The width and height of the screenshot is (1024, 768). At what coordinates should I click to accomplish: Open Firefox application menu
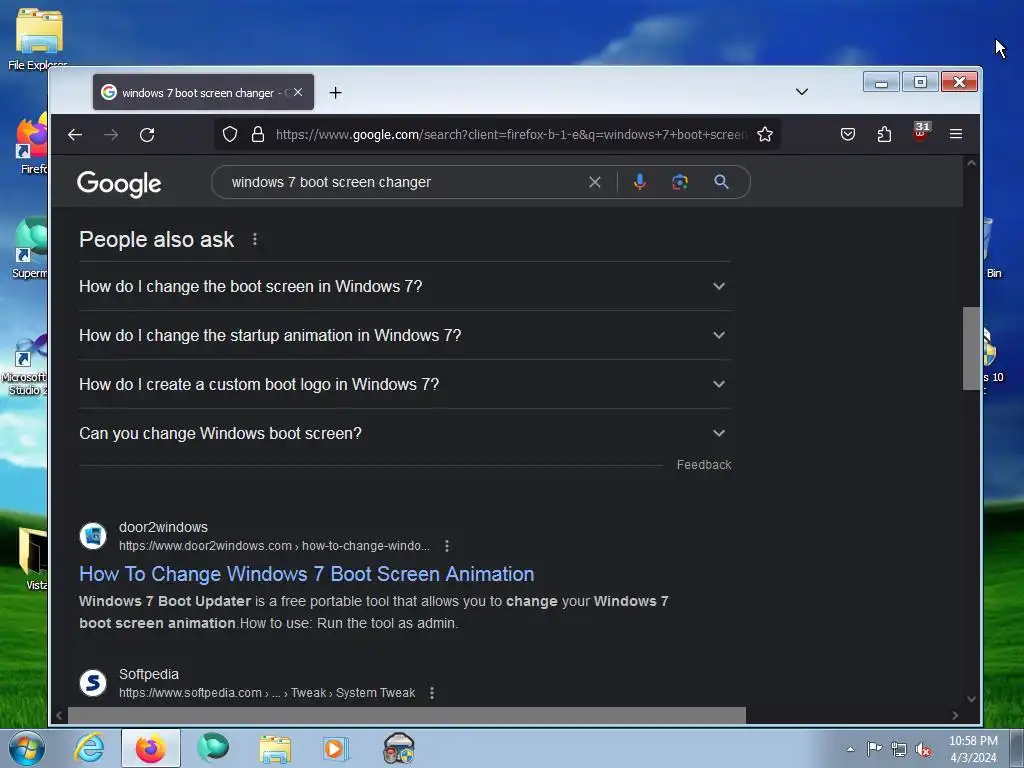(956, 135)
